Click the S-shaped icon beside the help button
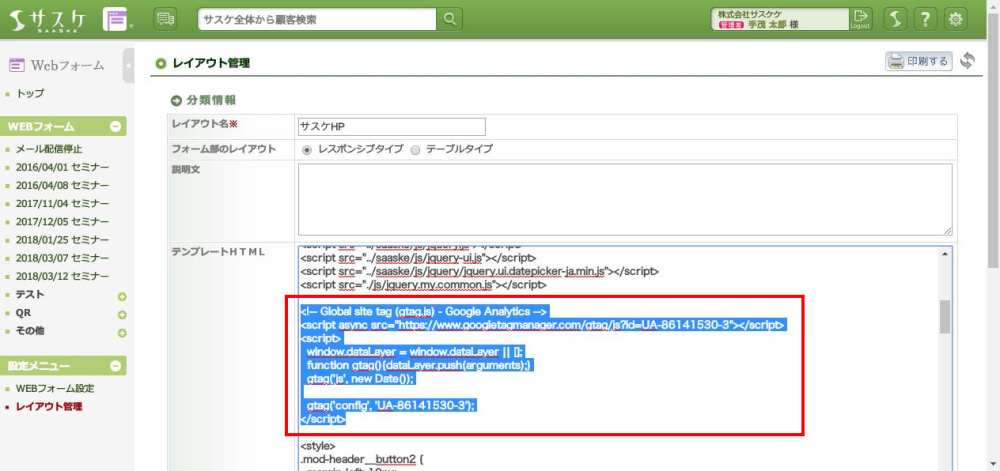The image size is (1000, 471). click(x=896, y=19)
